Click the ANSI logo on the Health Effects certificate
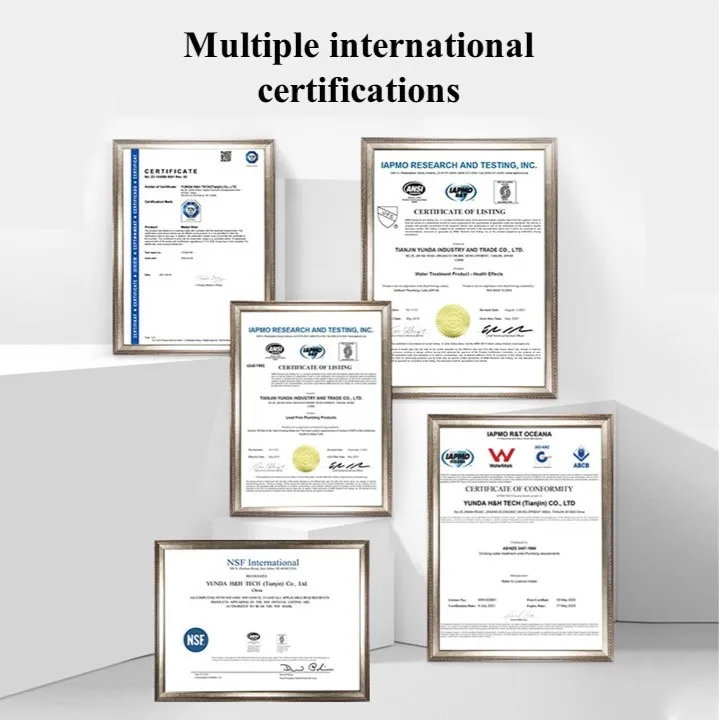This screenshot has width=720, height=720. [414, 189]
